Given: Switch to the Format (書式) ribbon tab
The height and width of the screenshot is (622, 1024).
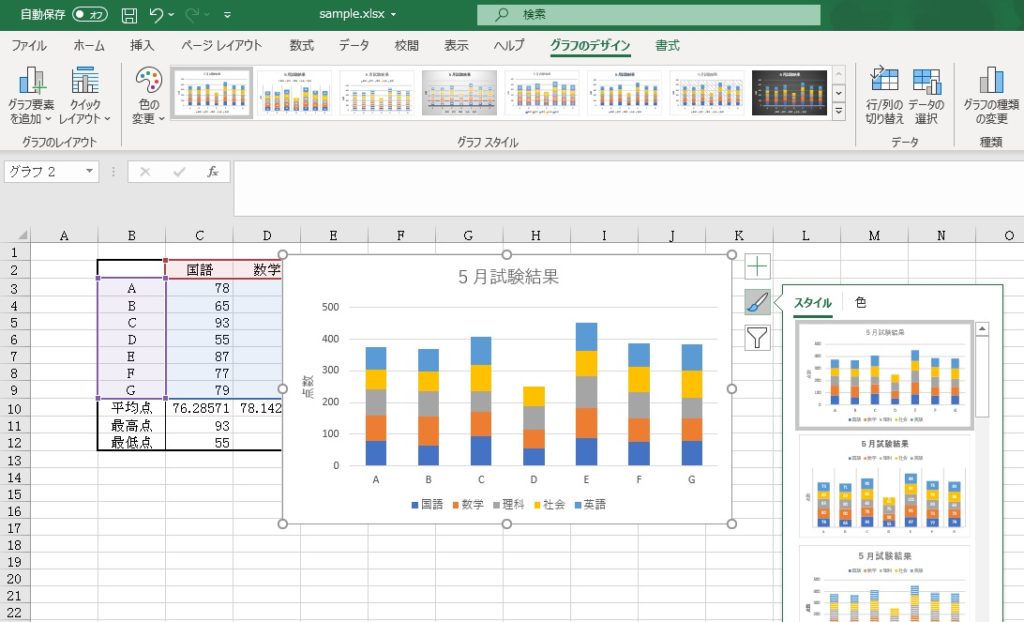Looking at the screenshot, I should (x=667, y=45).
